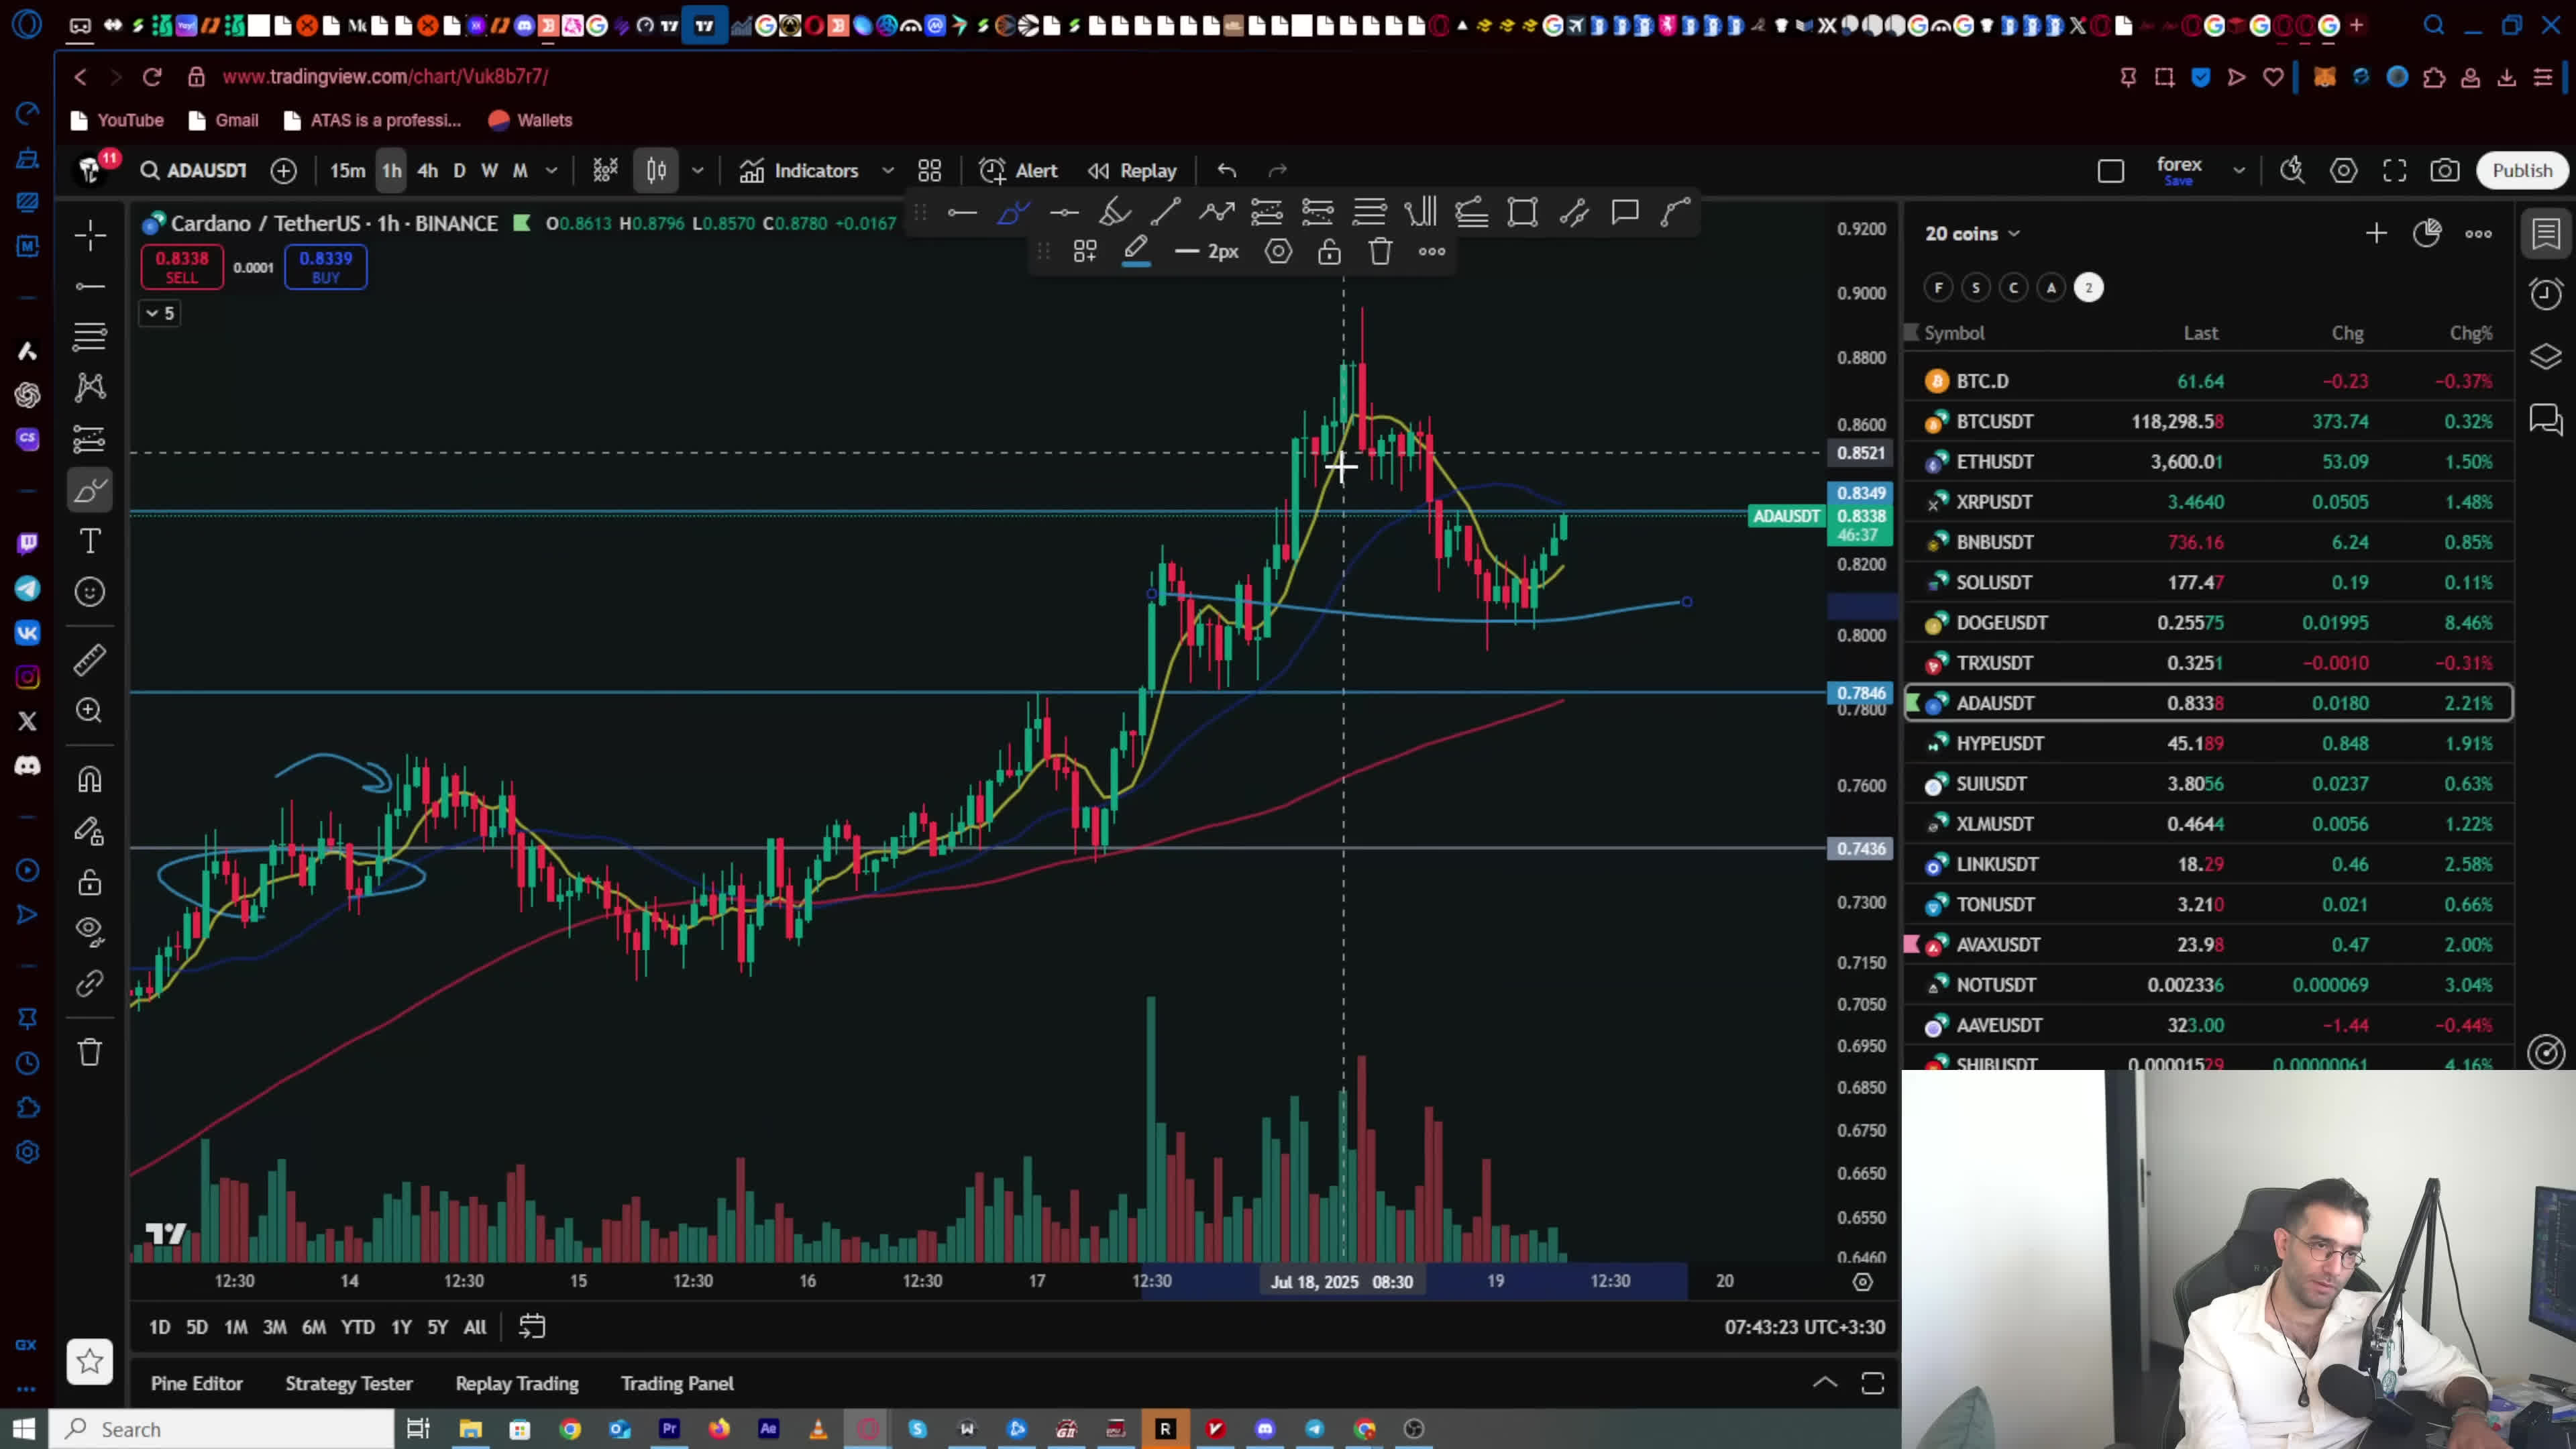Click the Publish button

(2522, 171)
